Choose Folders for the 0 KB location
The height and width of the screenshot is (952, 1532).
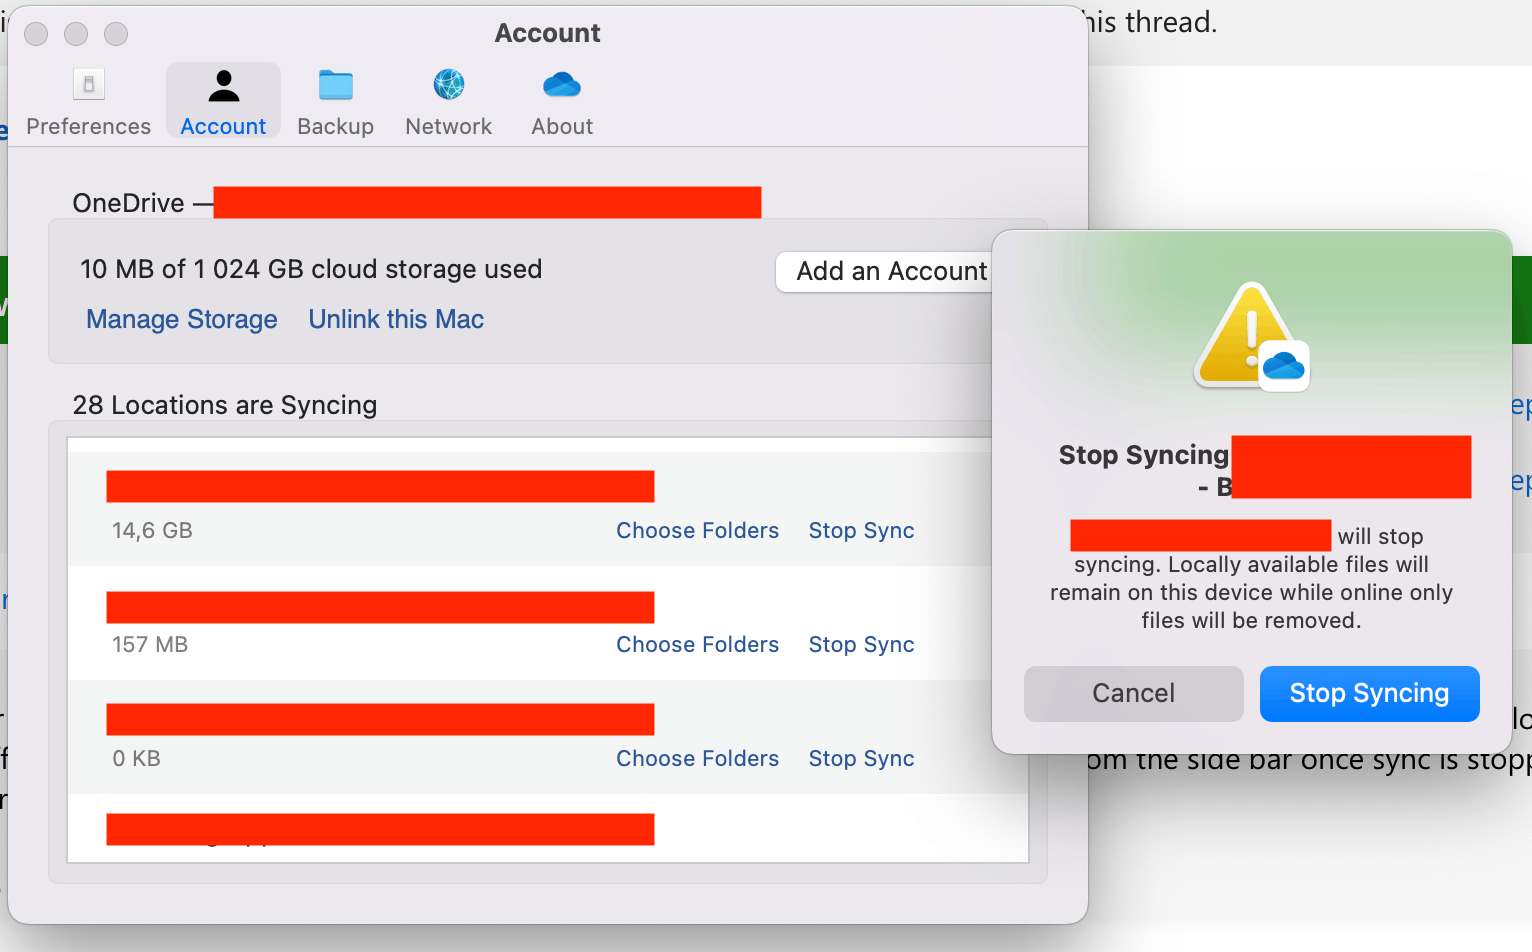pyautogui.click(x=697, y=759)
